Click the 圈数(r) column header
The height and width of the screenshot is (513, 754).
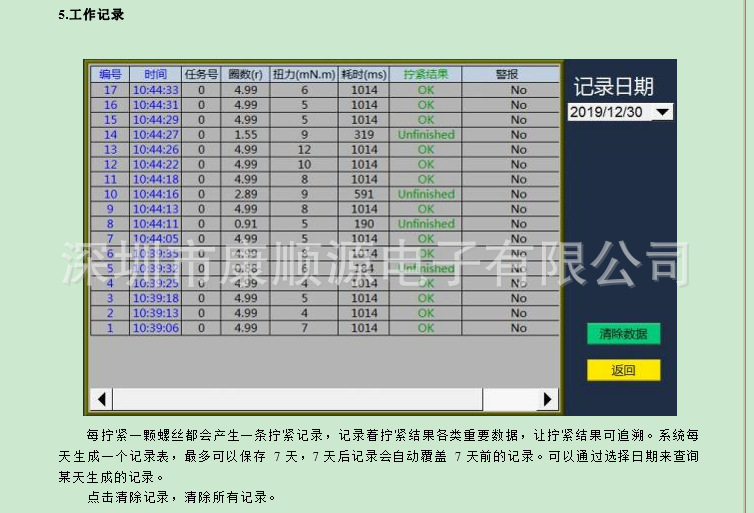[245, 74]
